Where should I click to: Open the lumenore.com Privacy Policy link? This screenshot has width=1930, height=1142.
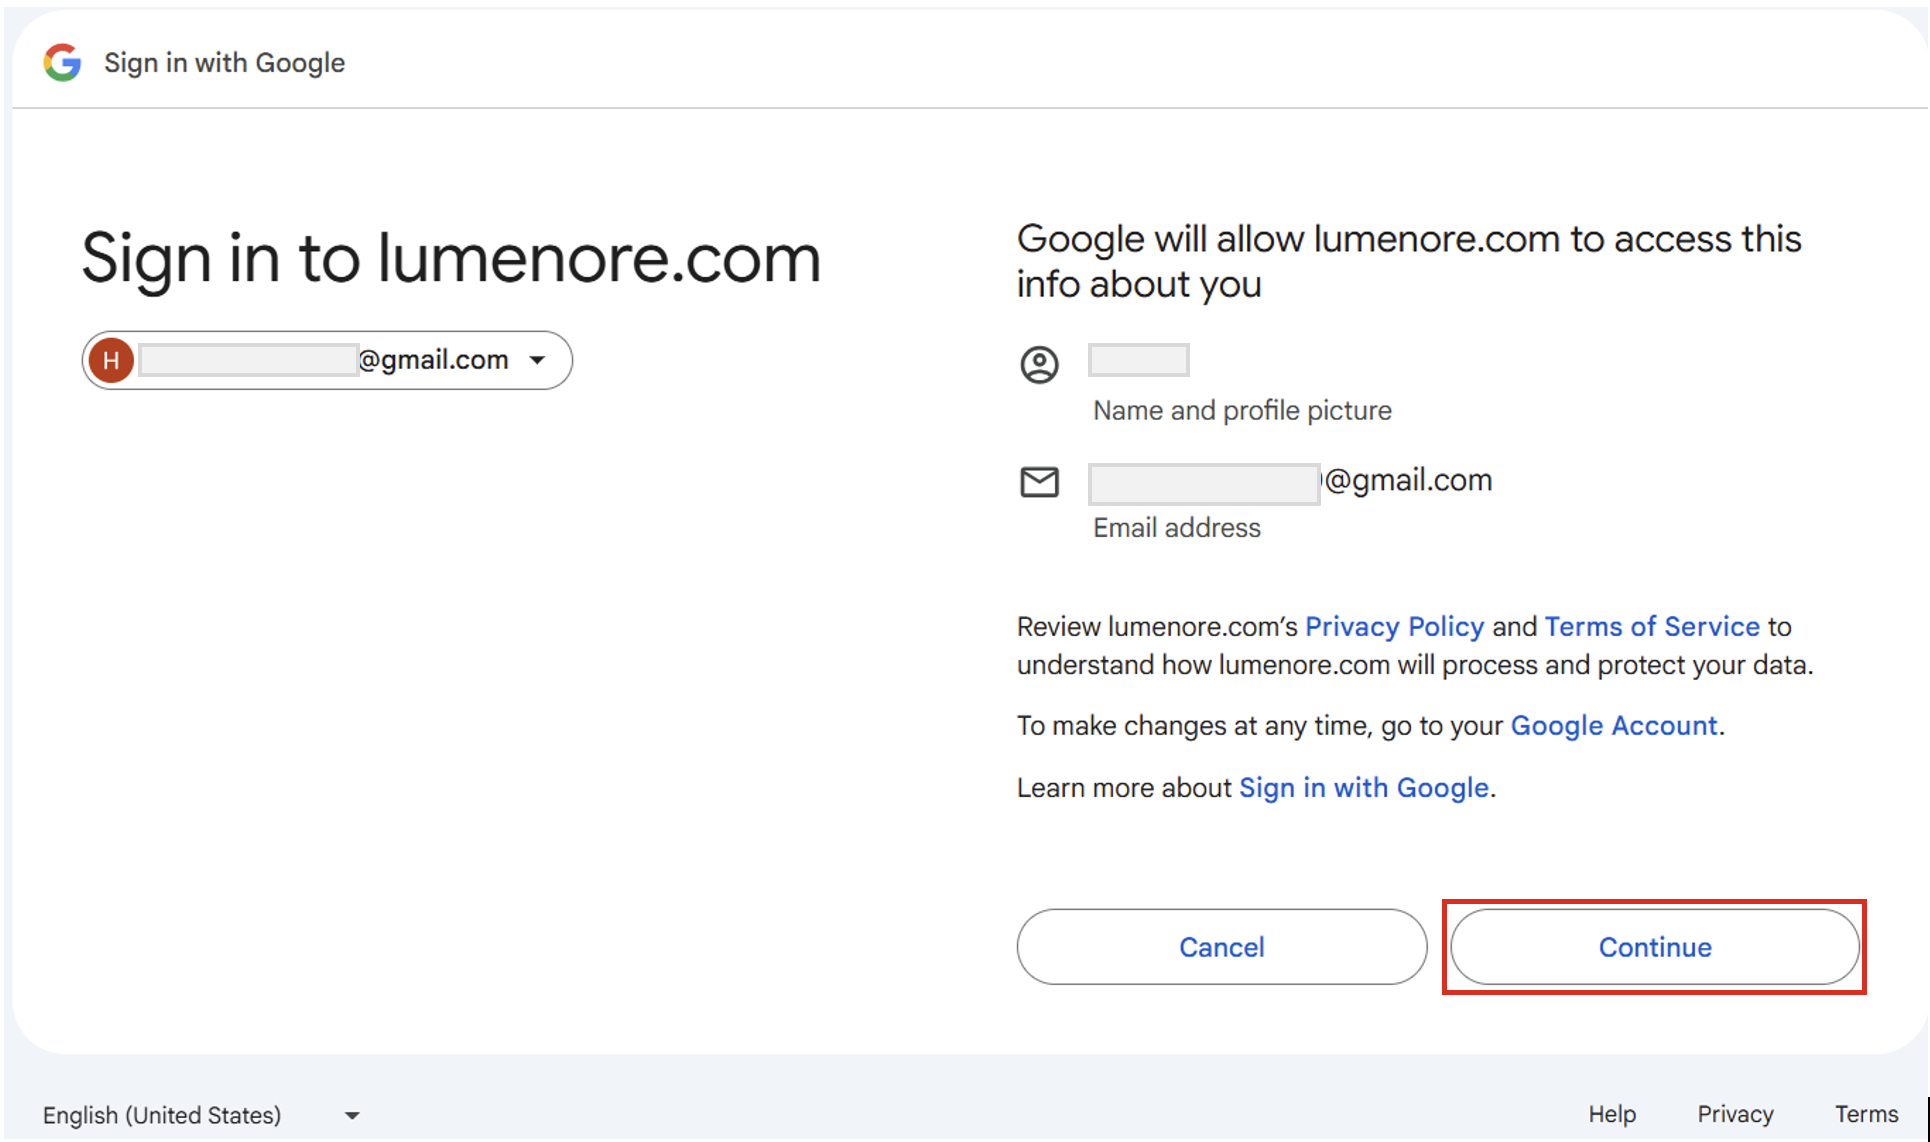pos(1394,627)
